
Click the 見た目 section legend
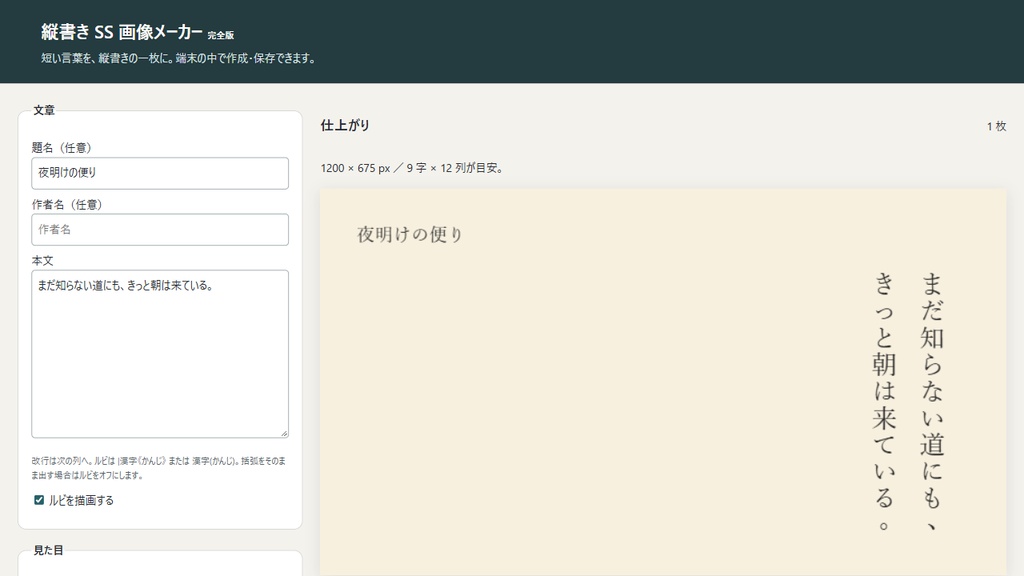point(48,551)
